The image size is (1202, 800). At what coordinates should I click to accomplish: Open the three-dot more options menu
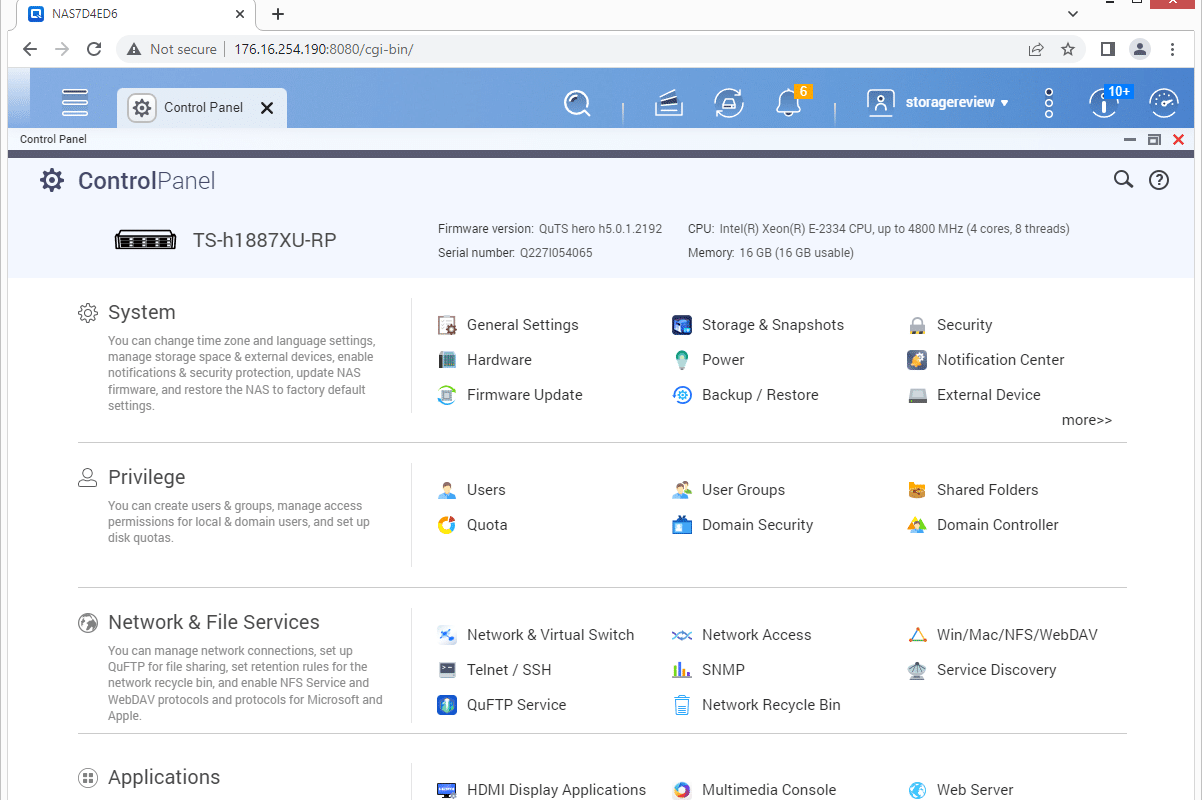click(x=1048, y=103)
